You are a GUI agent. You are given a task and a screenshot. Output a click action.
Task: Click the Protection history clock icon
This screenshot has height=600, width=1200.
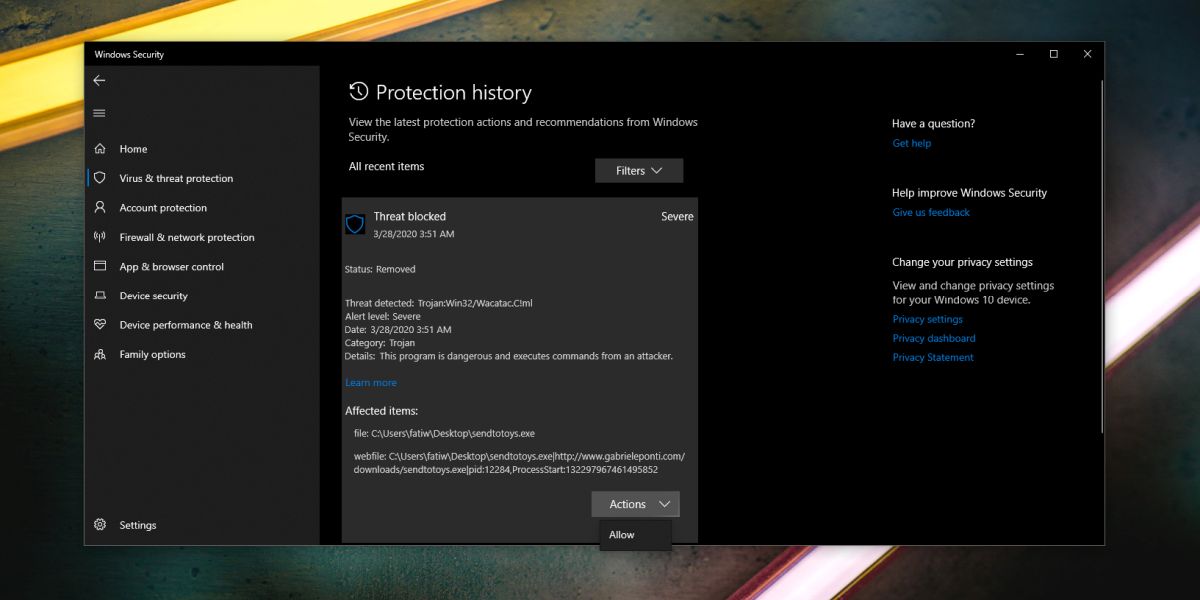tap(358, 92)
